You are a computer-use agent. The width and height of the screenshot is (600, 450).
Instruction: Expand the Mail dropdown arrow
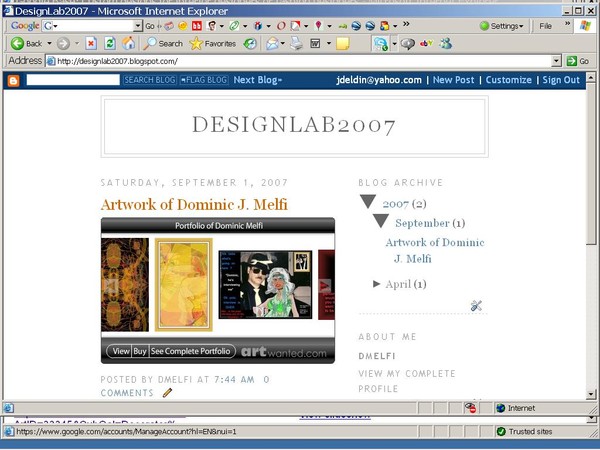point(283,44)
